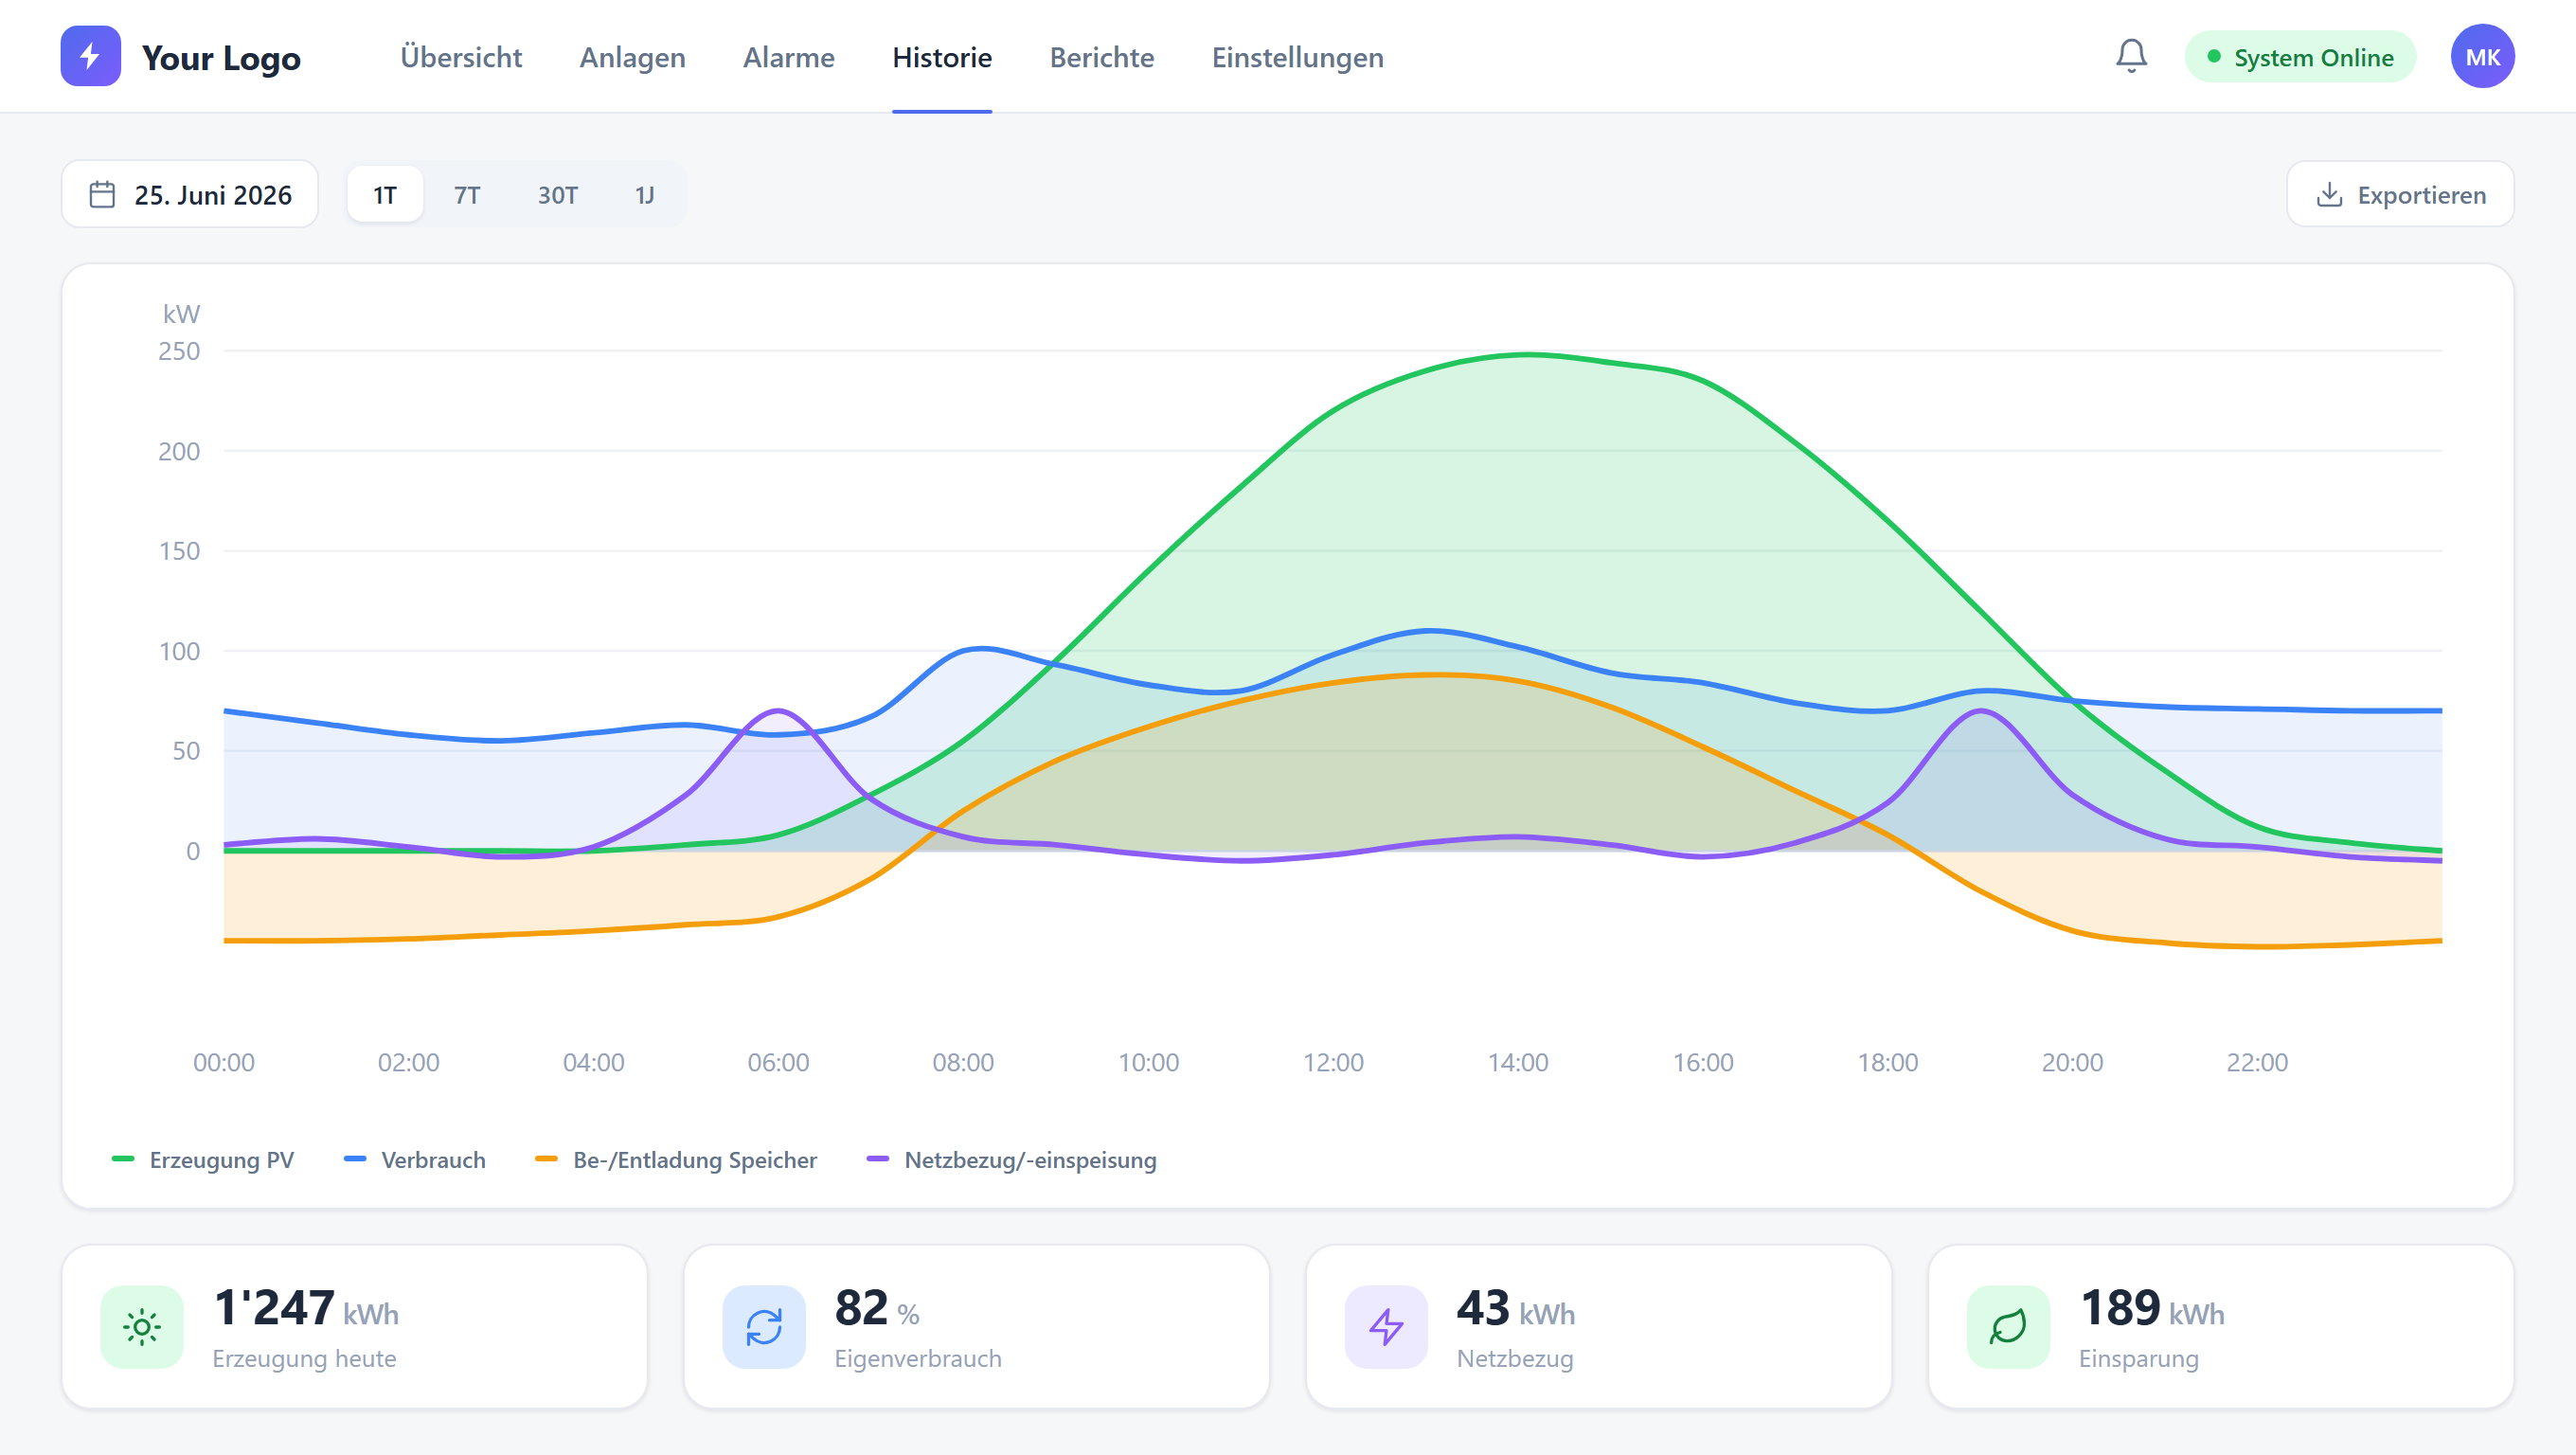Toggle Netzbezug/-einspeisung legend series

1012,1159
